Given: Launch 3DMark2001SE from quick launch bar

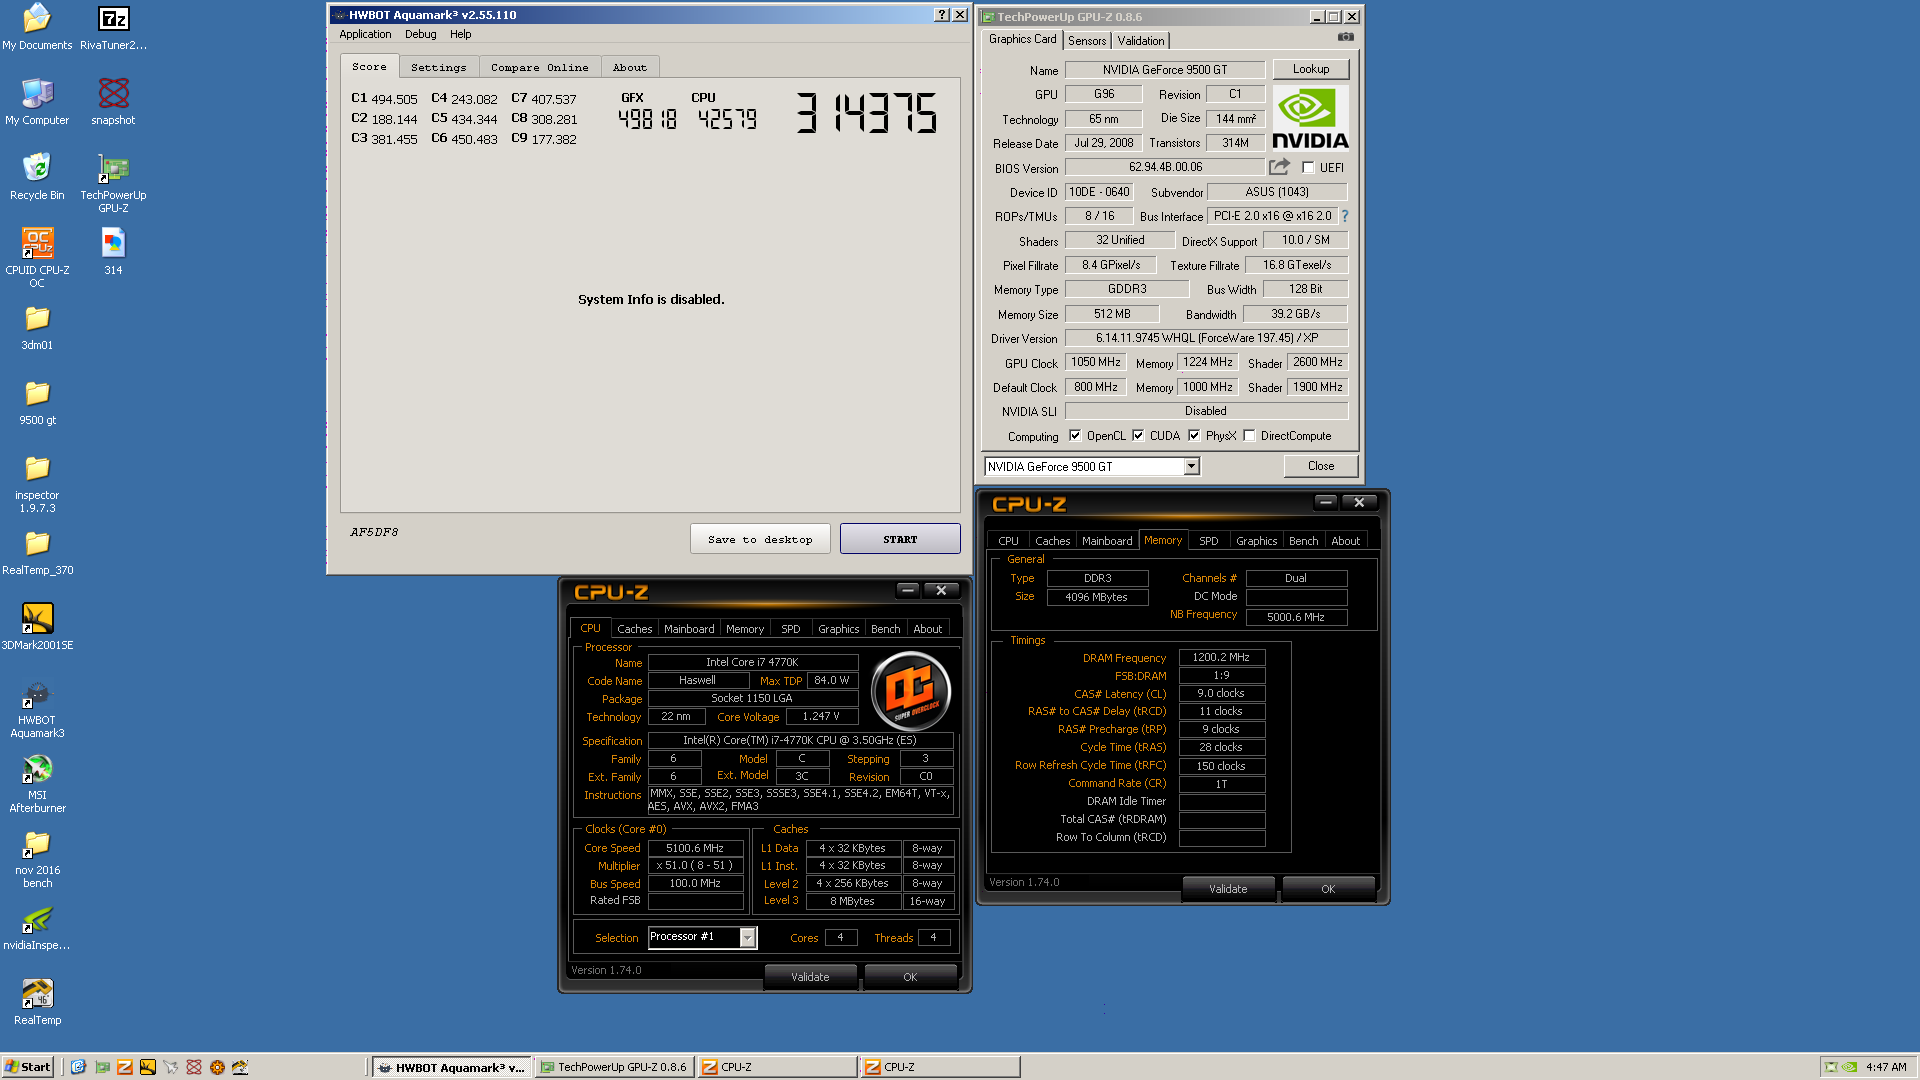Looking at the screenshot, I should coord(148,1067).
